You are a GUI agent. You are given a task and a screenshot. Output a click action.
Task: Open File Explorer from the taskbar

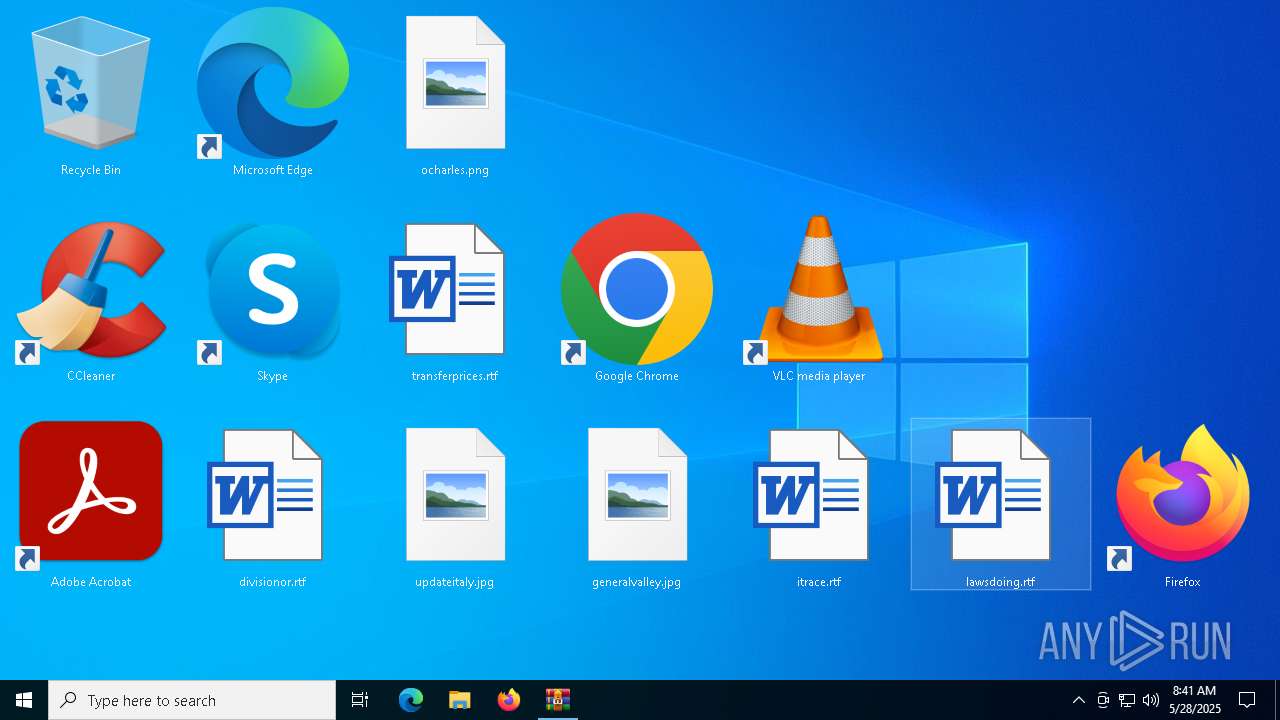[460, 700]
